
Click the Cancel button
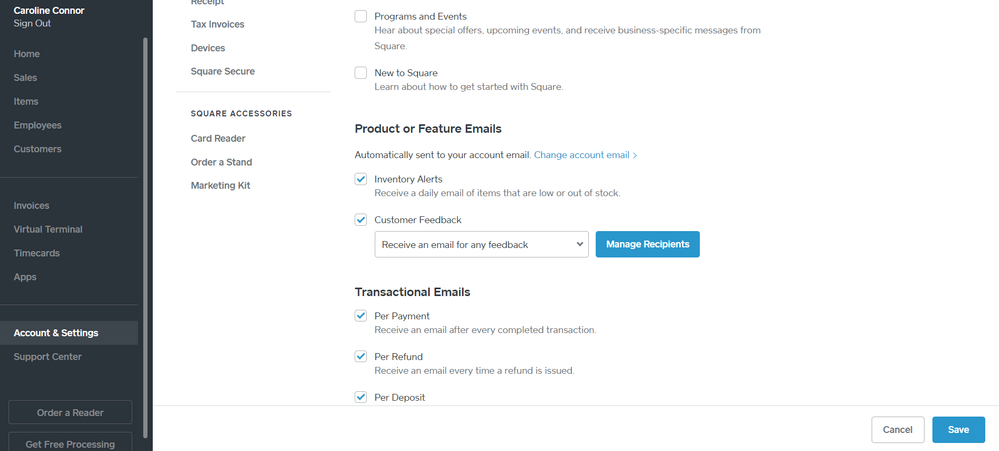pyautogui.click(x=897, y=430)
